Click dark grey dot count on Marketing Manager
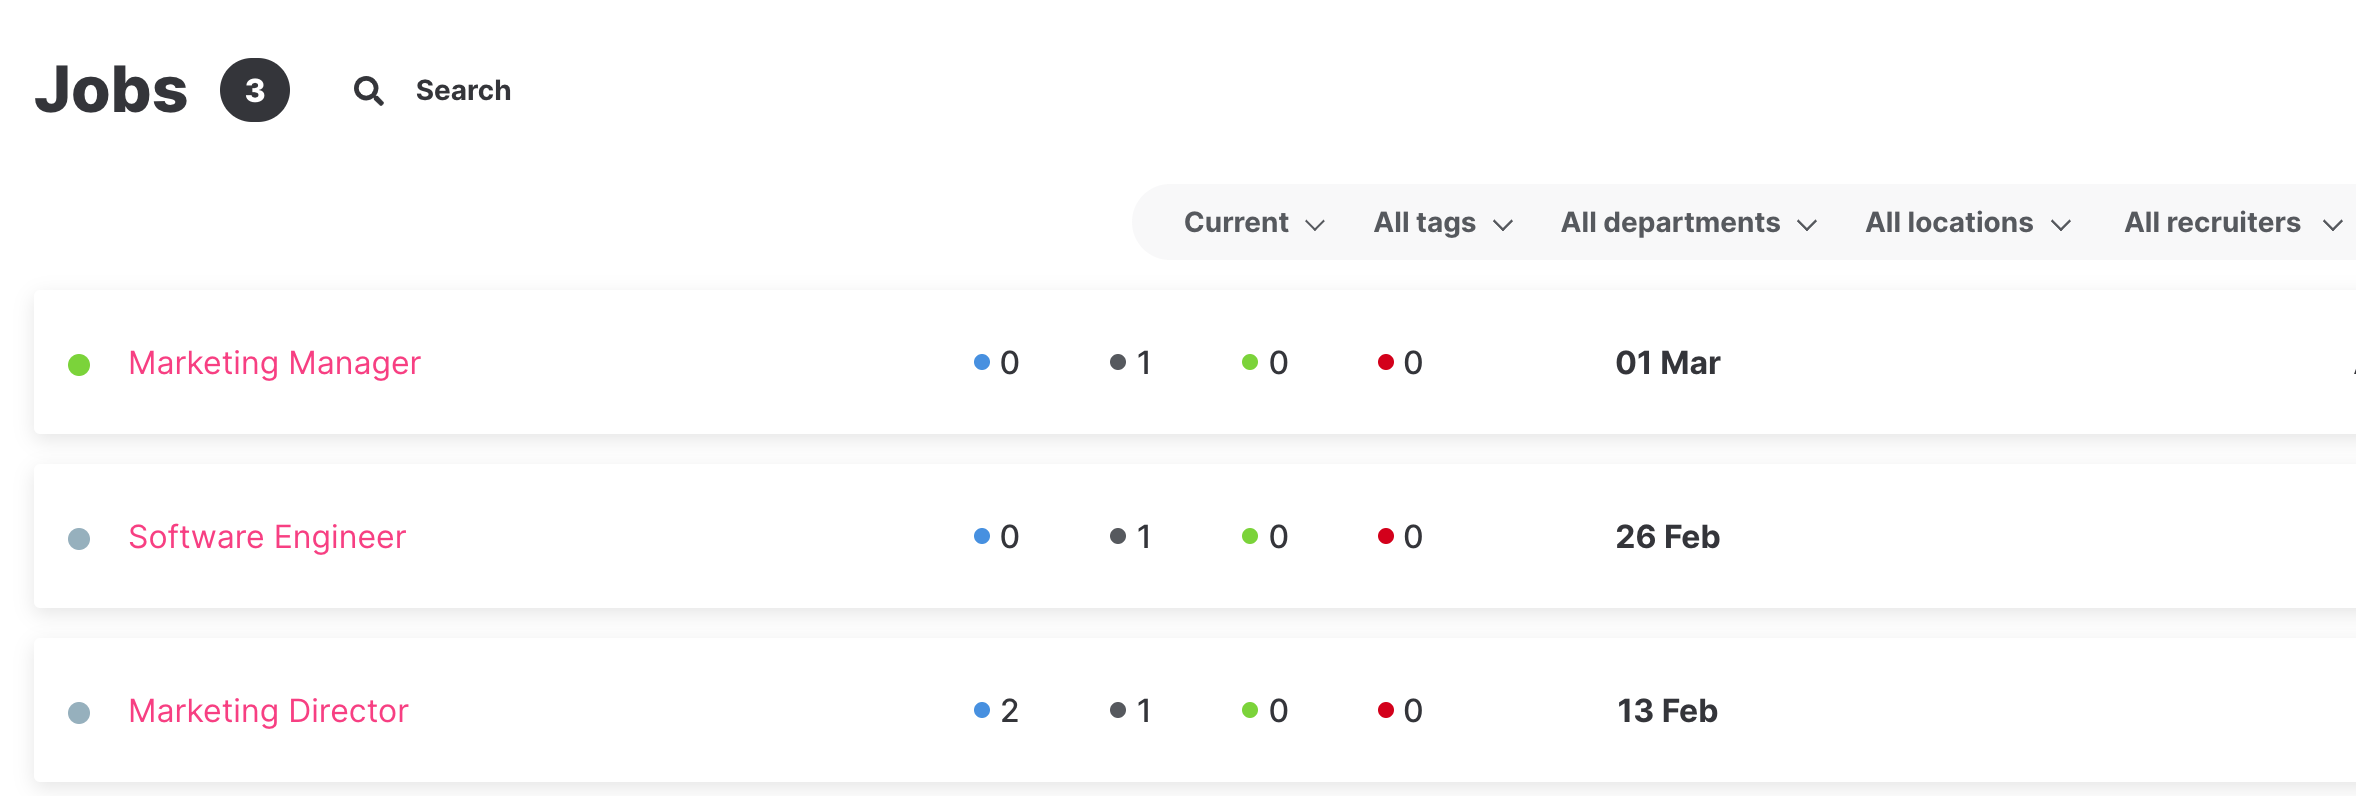 (1131, 363)
